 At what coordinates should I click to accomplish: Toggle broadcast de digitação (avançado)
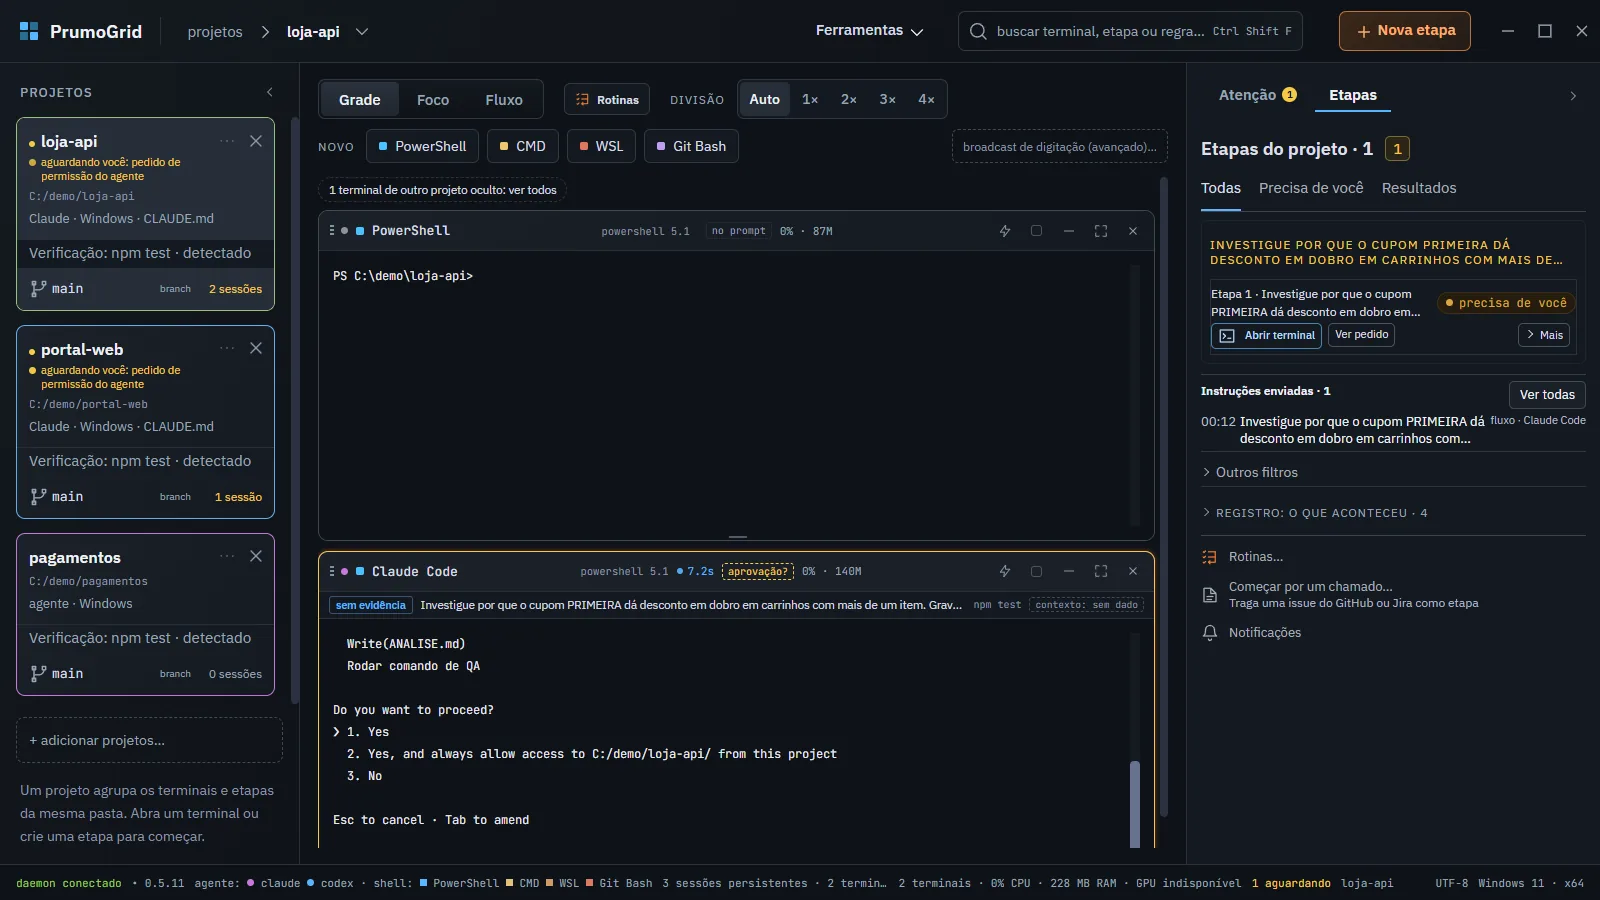1060,147
